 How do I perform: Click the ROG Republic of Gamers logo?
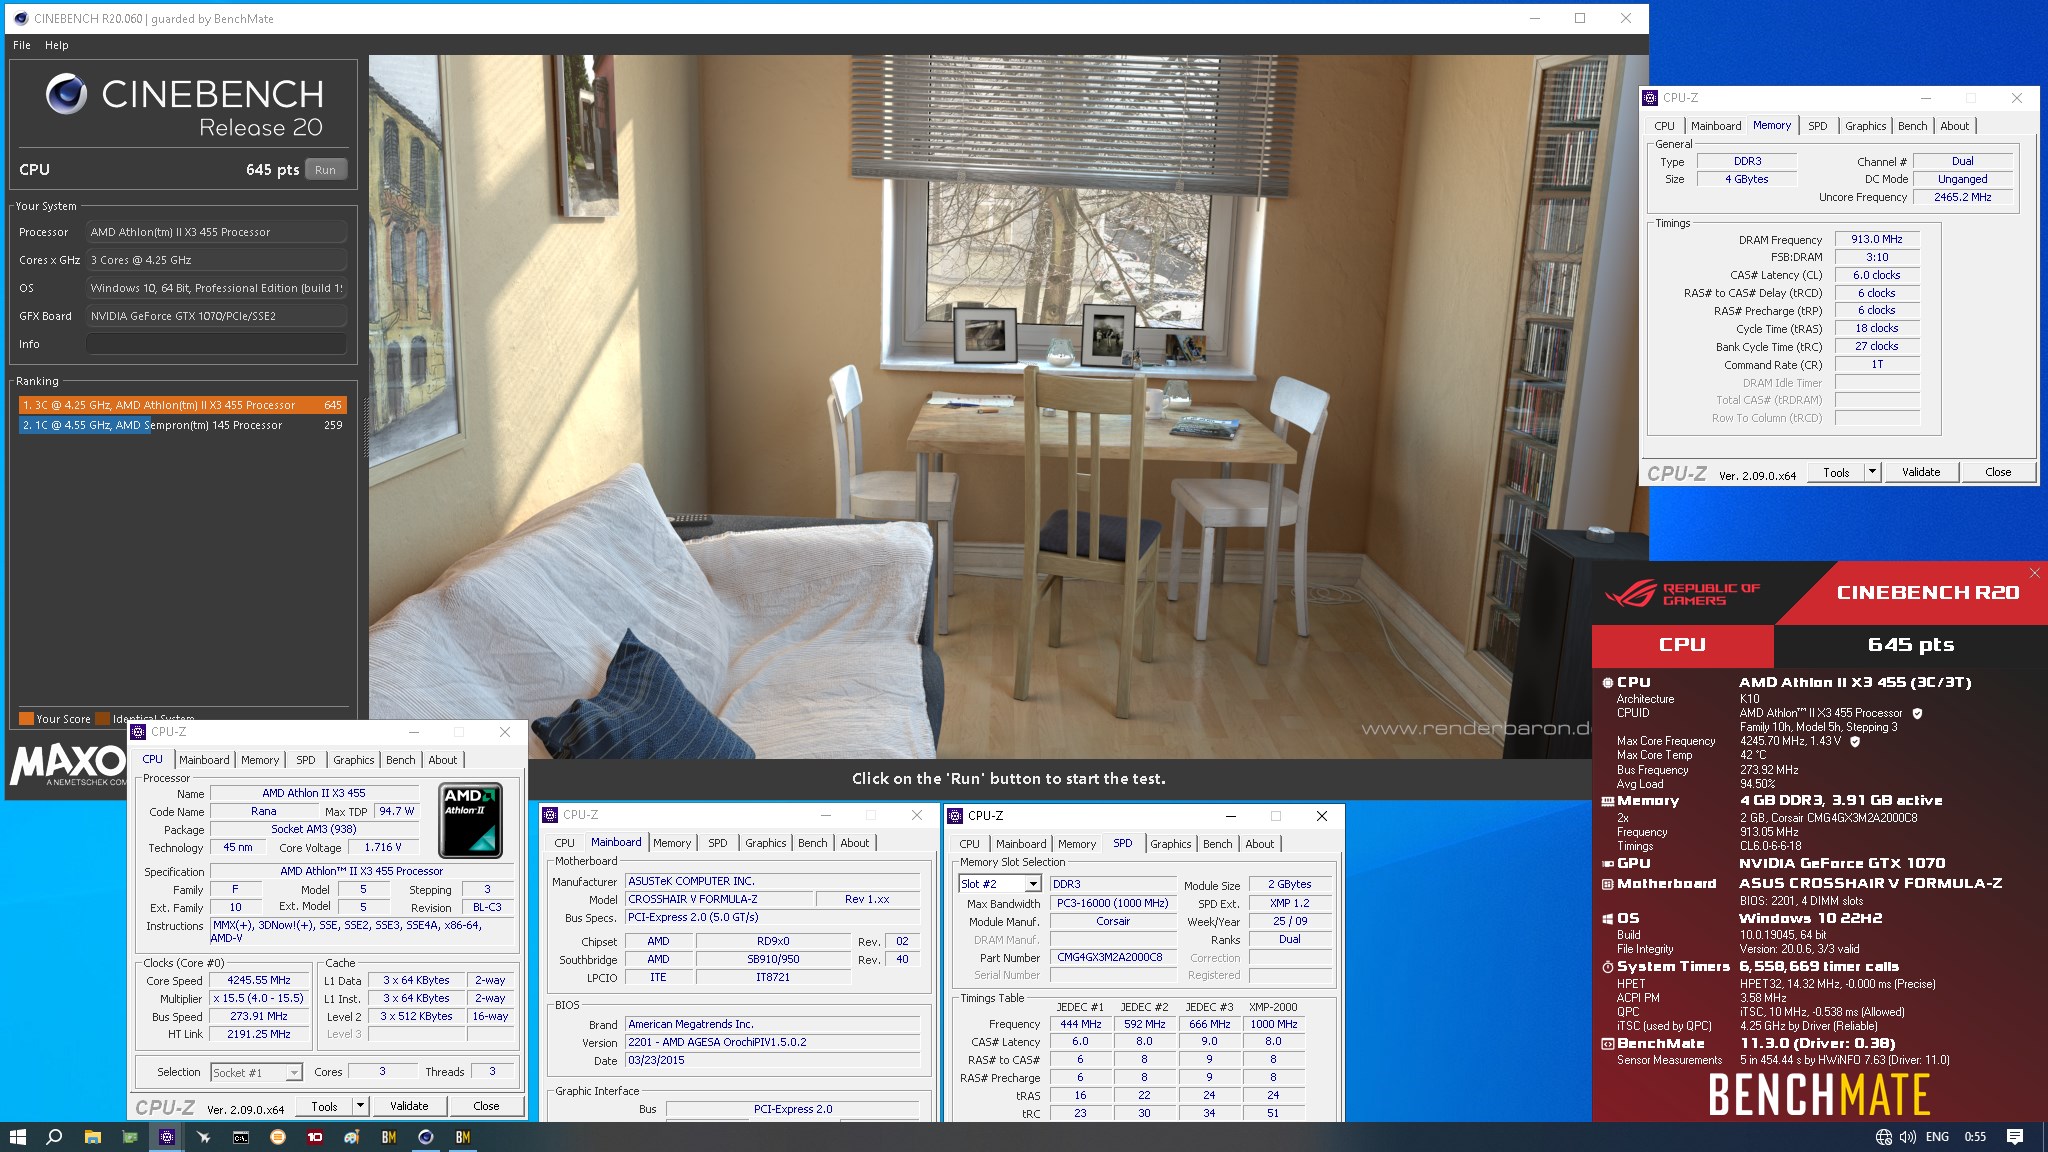tap(1682, 594)
